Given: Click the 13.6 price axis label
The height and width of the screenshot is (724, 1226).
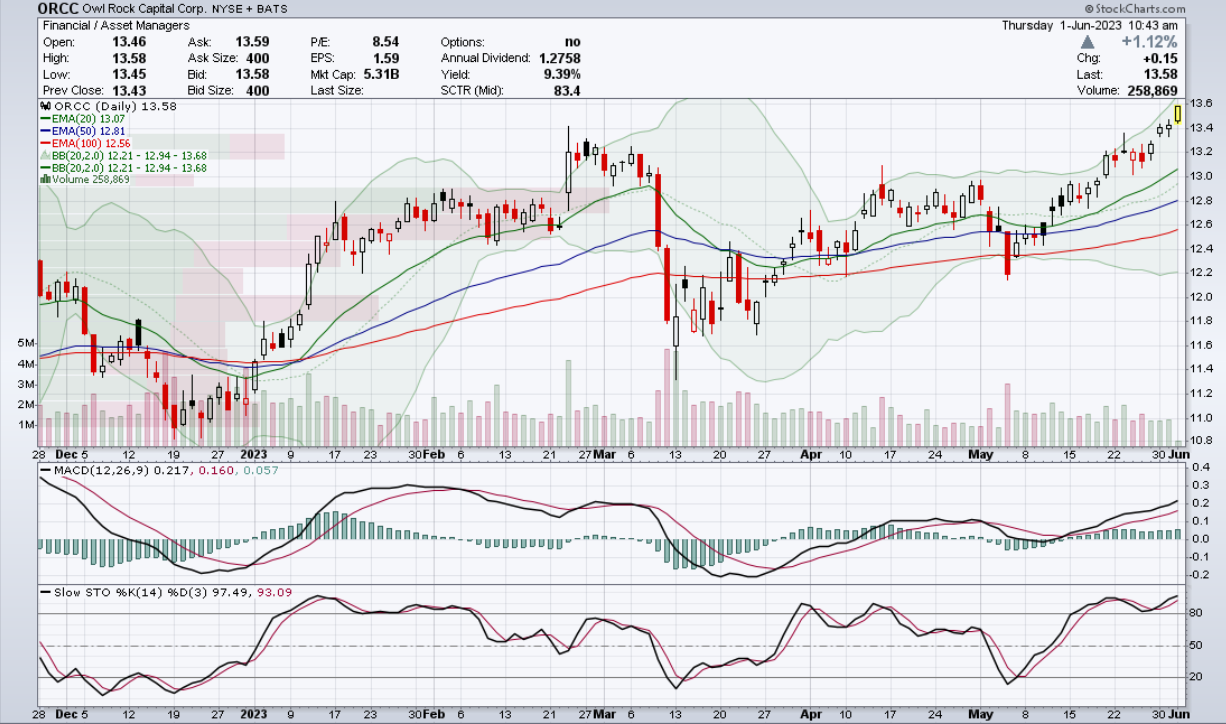Looking at the screenshot, I should [1203, 103].
